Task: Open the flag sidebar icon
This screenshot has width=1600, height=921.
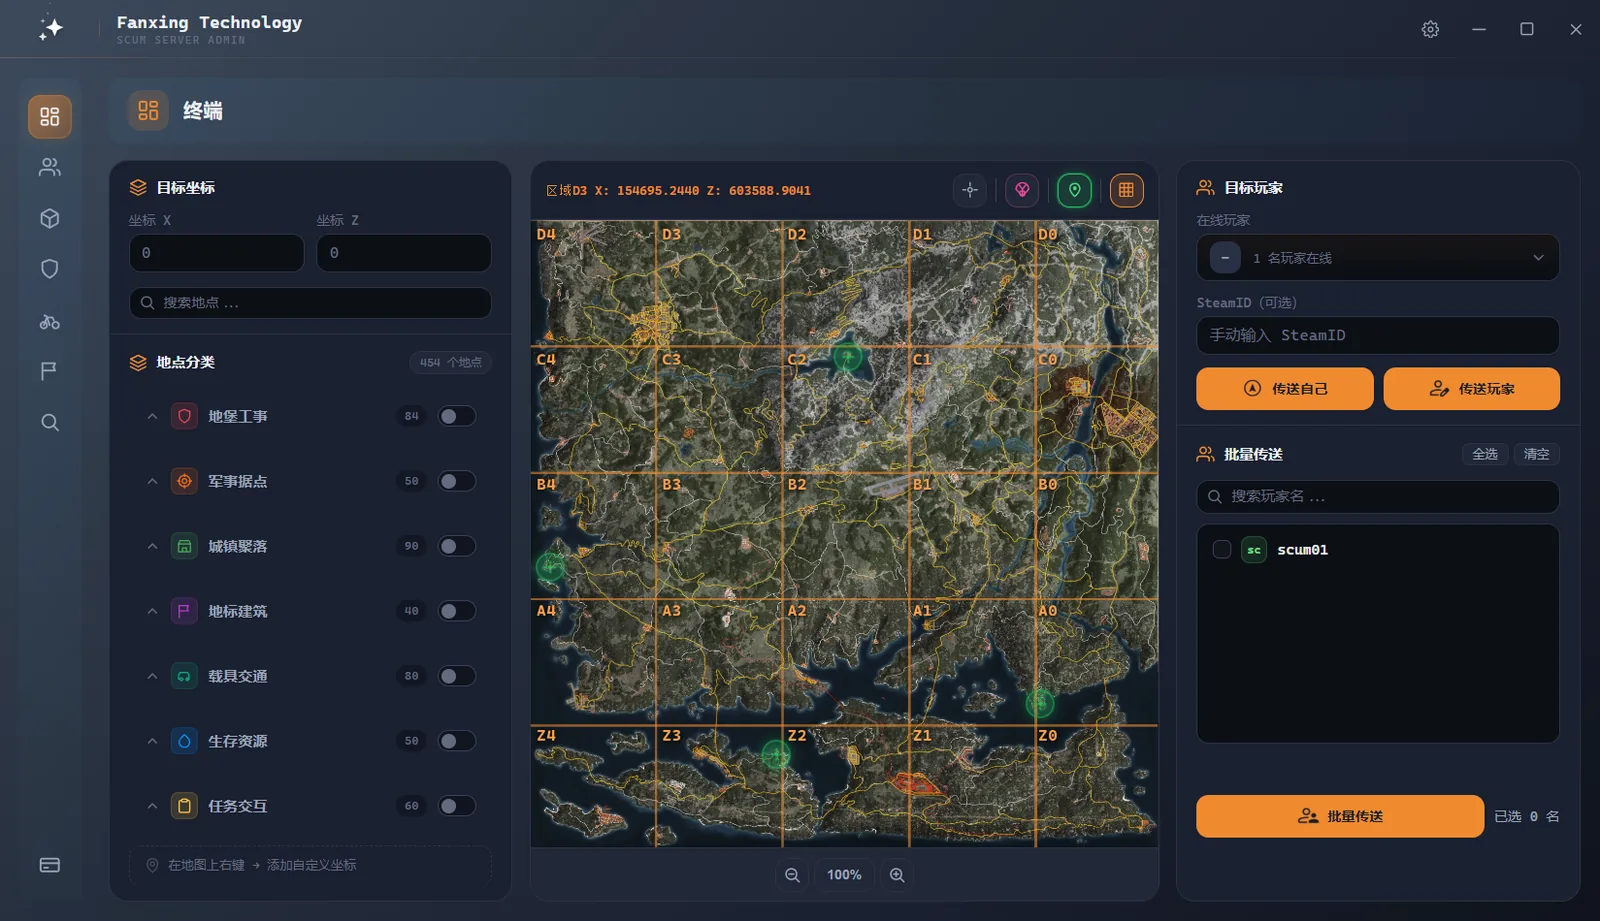Action: pos(50,371)
